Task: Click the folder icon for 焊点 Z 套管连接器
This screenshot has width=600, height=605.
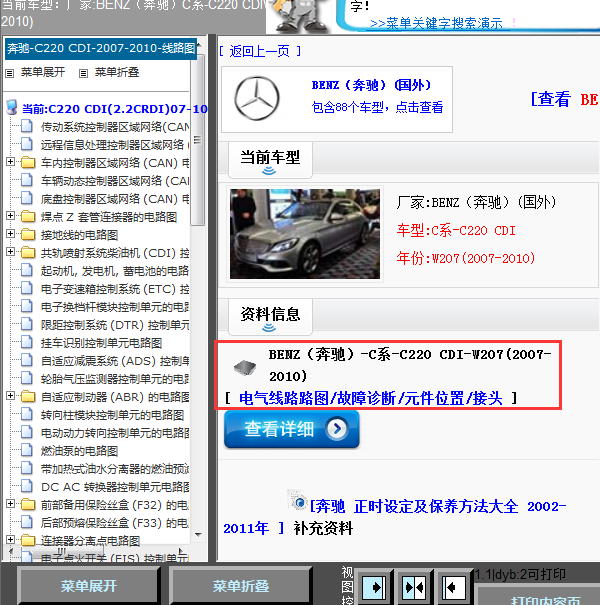Action: click(x=28, y=216)
